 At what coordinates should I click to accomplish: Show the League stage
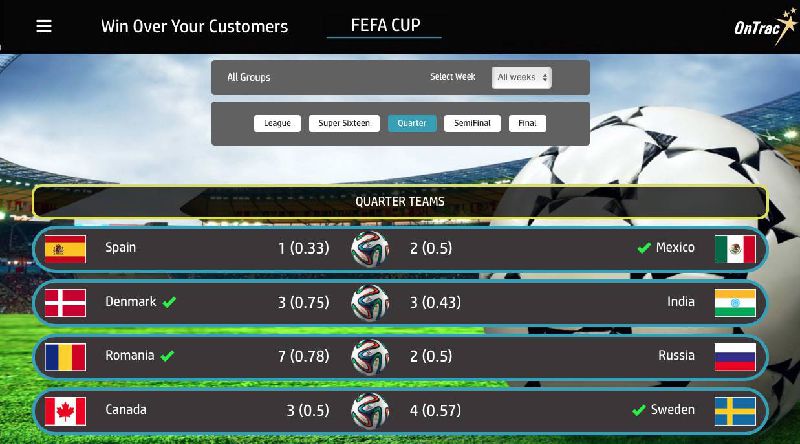coord(277,123)
